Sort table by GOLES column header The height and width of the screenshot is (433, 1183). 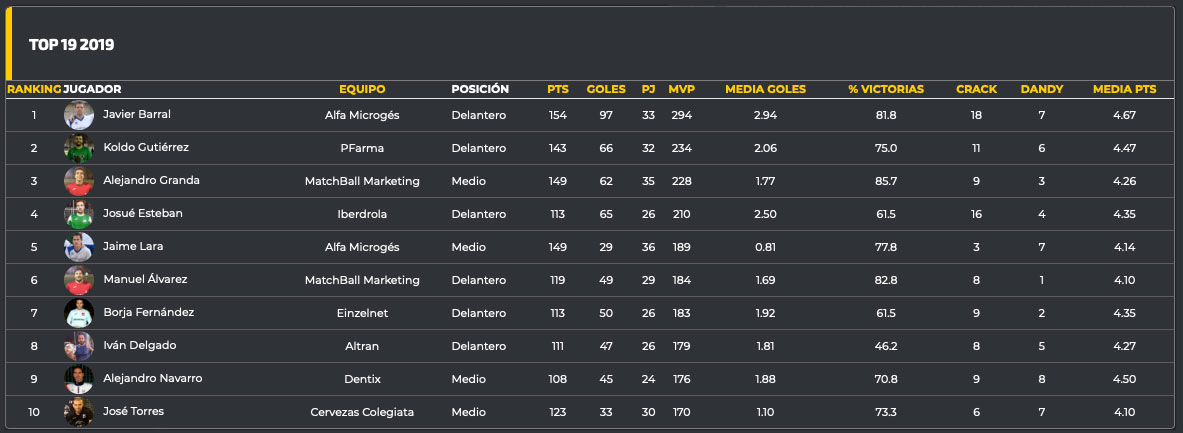pyautogui.click(x=606, y=89)
